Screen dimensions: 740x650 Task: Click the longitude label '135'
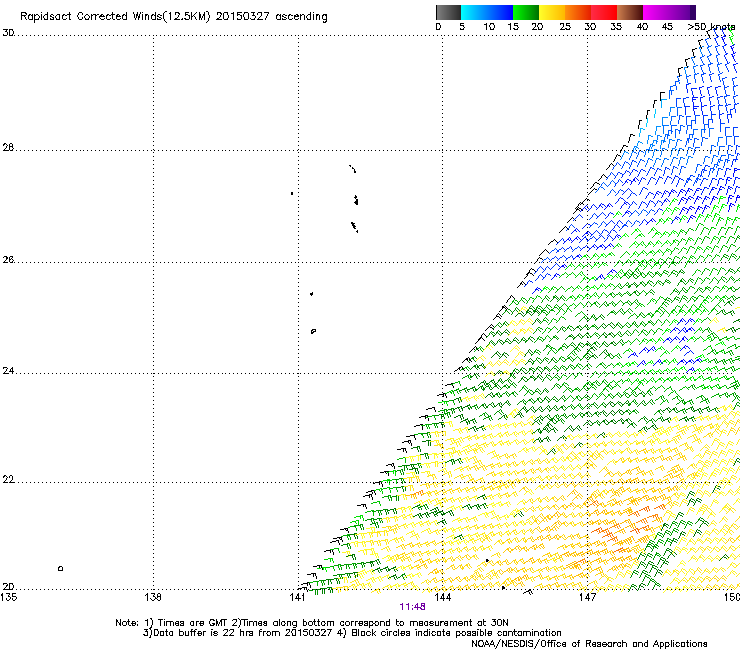click(x=8, y=597)
